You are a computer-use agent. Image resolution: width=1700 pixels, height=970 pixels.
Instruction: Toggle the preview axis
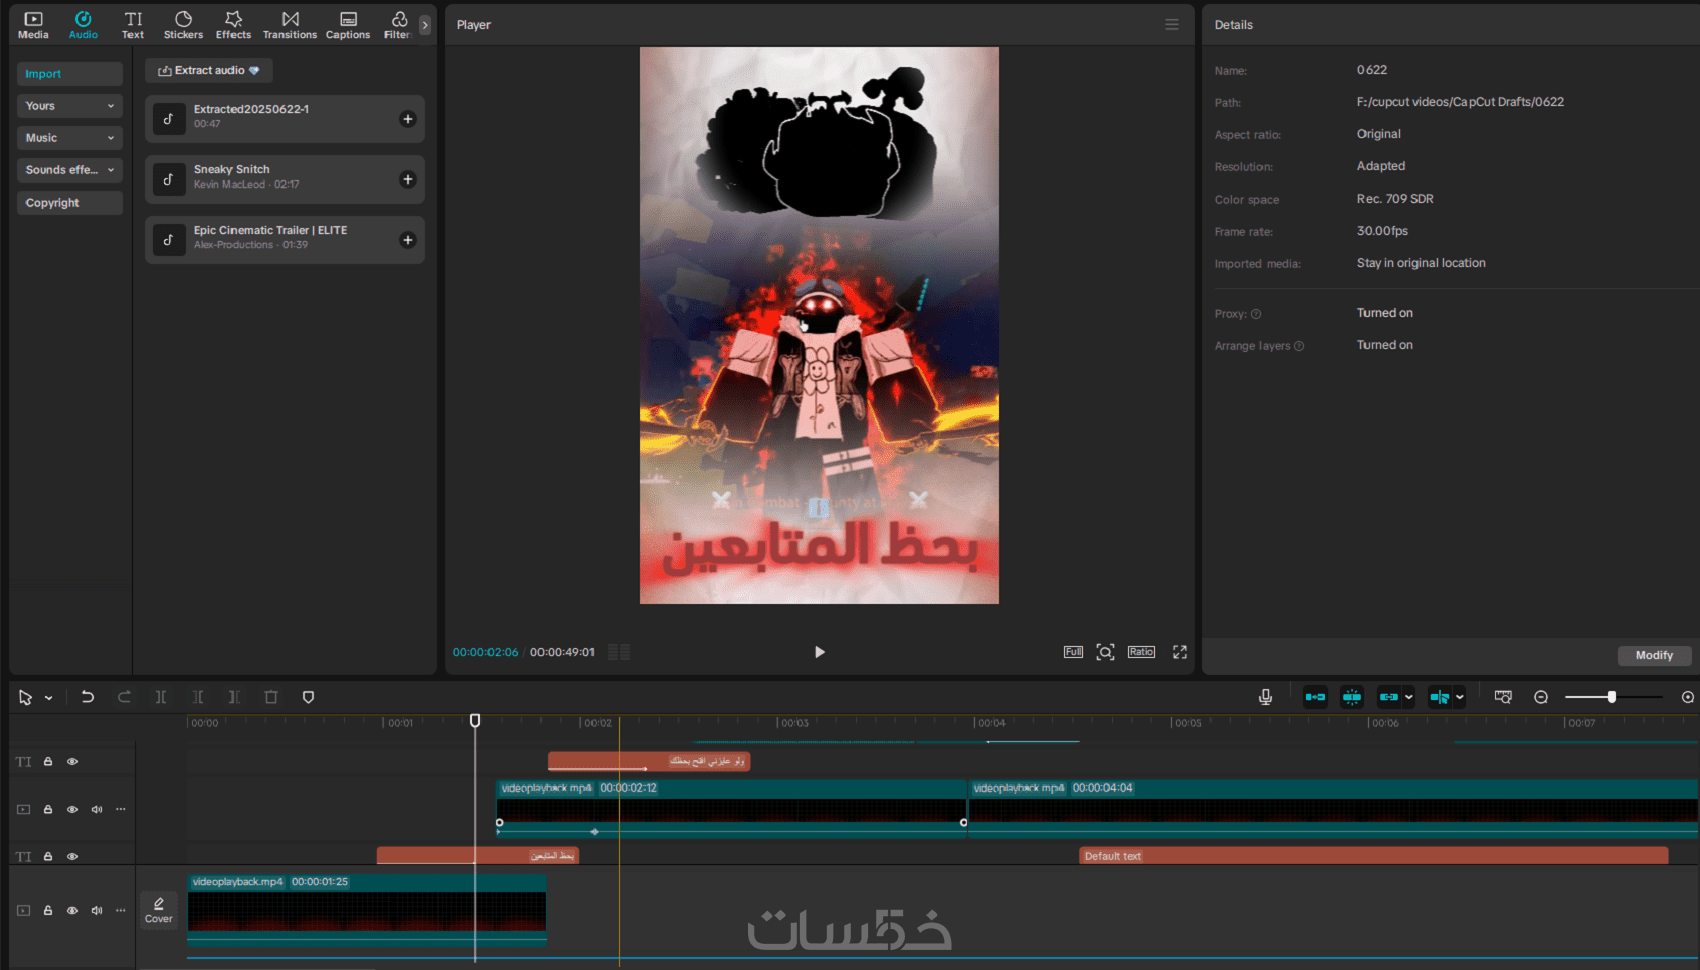(1440, 697)
